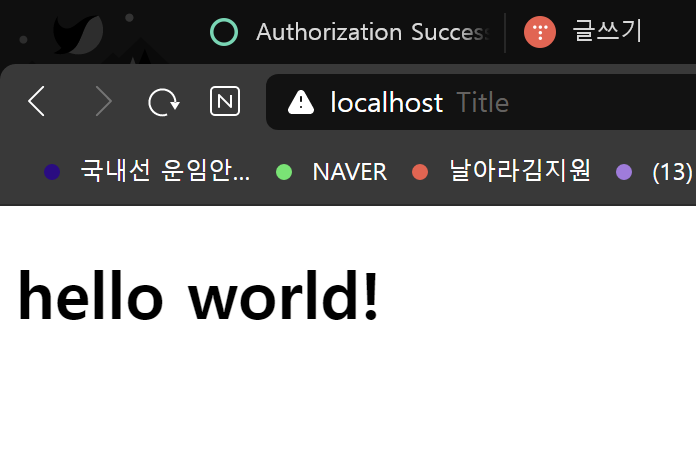This screenshot has height=468, width=696.
Task: Open the Whale browser logo menu
Action: point(78,35)
